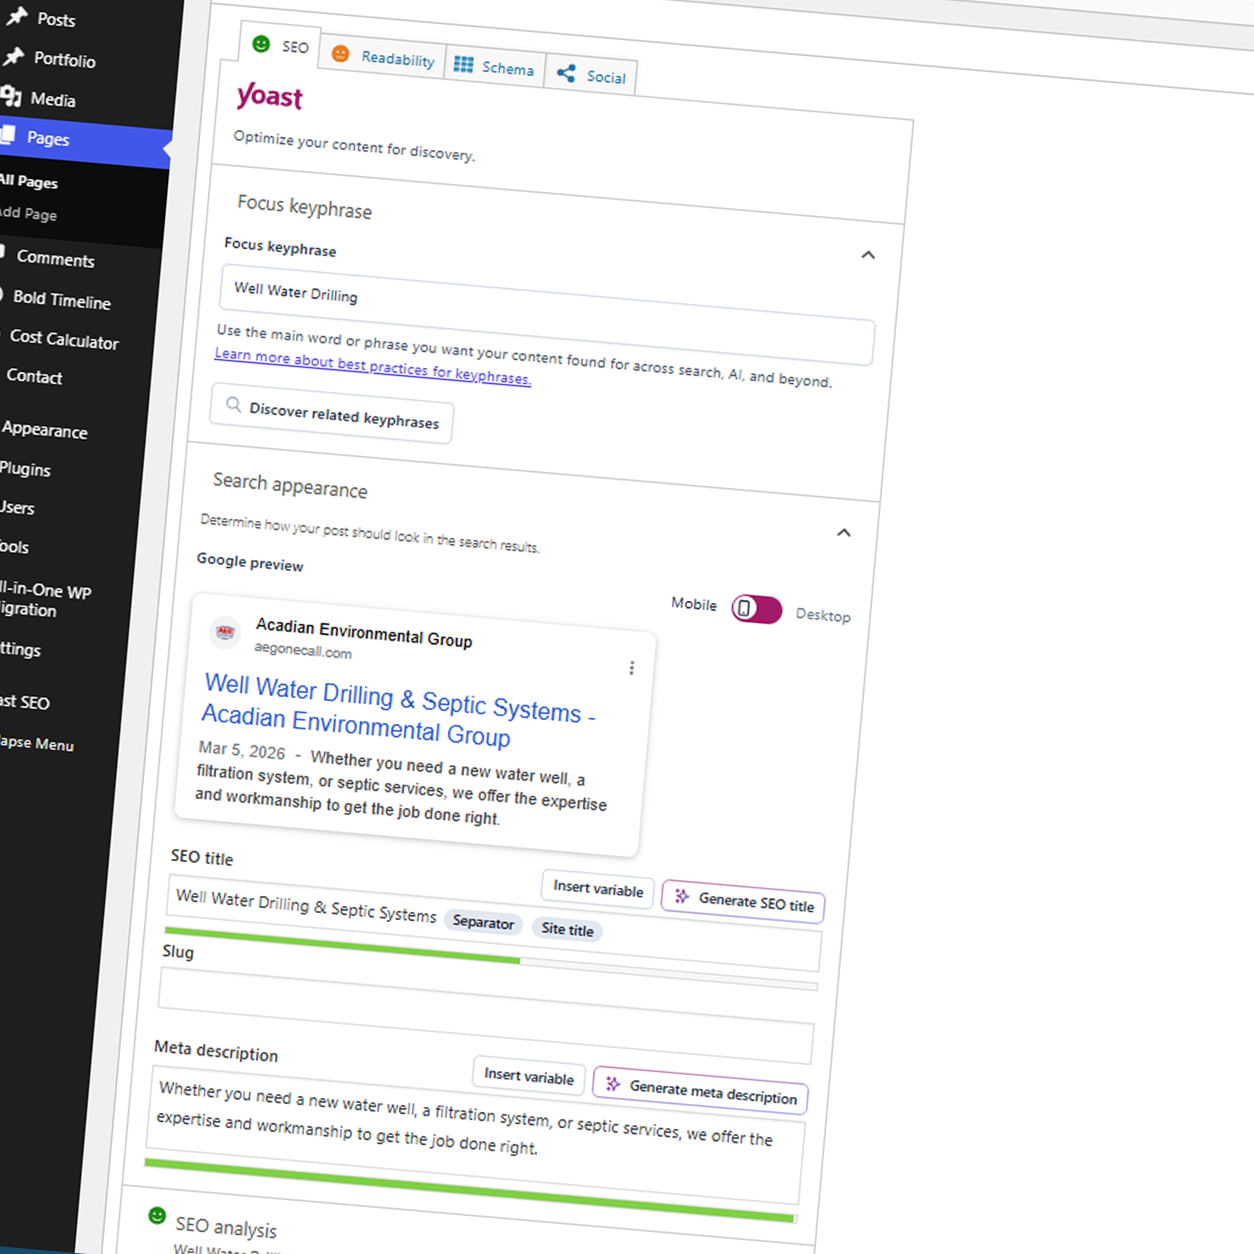Click the Posts pushpin icon in sidebar
Viewport: 1254px width, 1254px height.
(x=17, y=16)
